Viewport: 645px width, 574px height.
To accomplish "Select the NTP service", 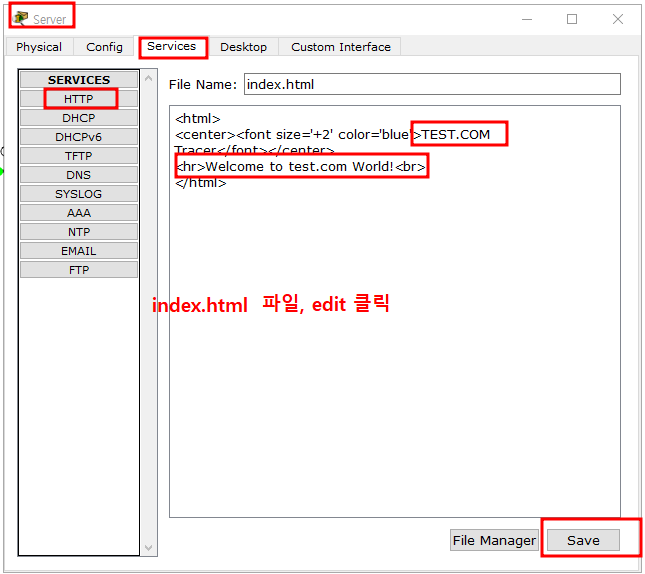I will pyautogui.click(x=79, y=231).
